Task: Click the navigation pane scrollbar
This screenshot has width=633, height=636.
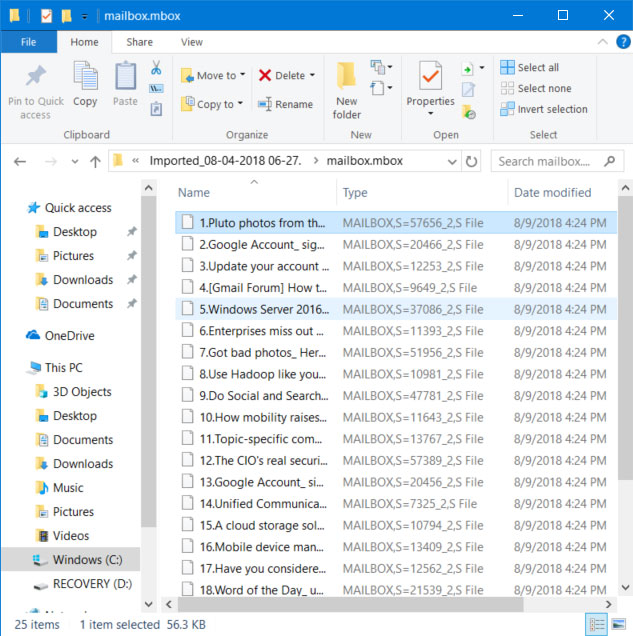Action: click(x=149, y=361)
